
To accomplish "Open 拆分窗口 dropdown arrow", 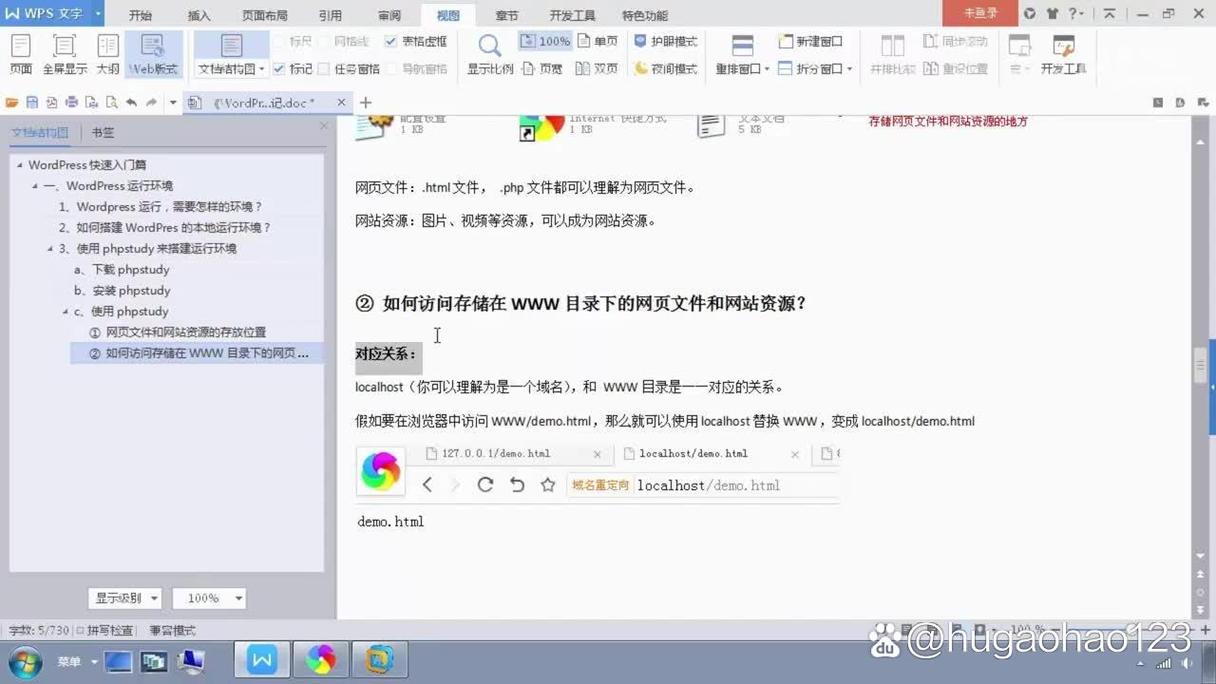I will [x=849, y=69].
